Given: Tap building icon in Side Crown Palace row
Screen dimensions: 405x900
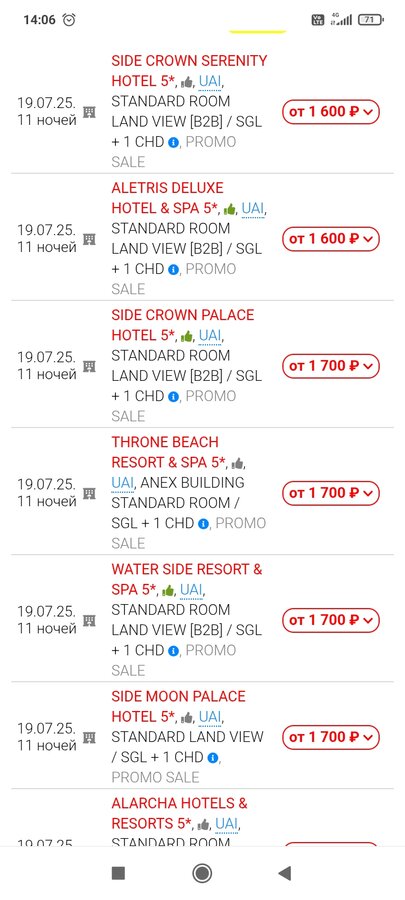Looking at the screenshot, I should coord(89,366).
